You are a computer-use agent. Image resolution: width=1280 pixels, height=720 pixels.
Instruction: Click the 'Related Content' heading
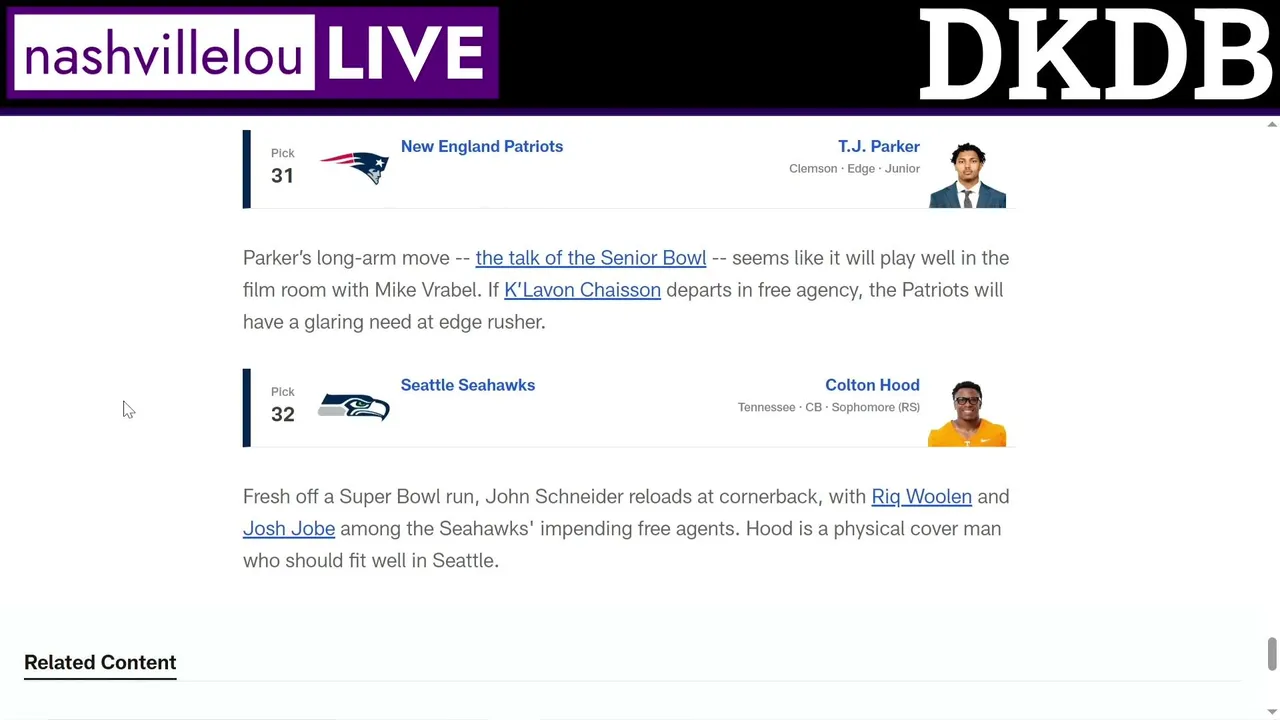[100, 662]
